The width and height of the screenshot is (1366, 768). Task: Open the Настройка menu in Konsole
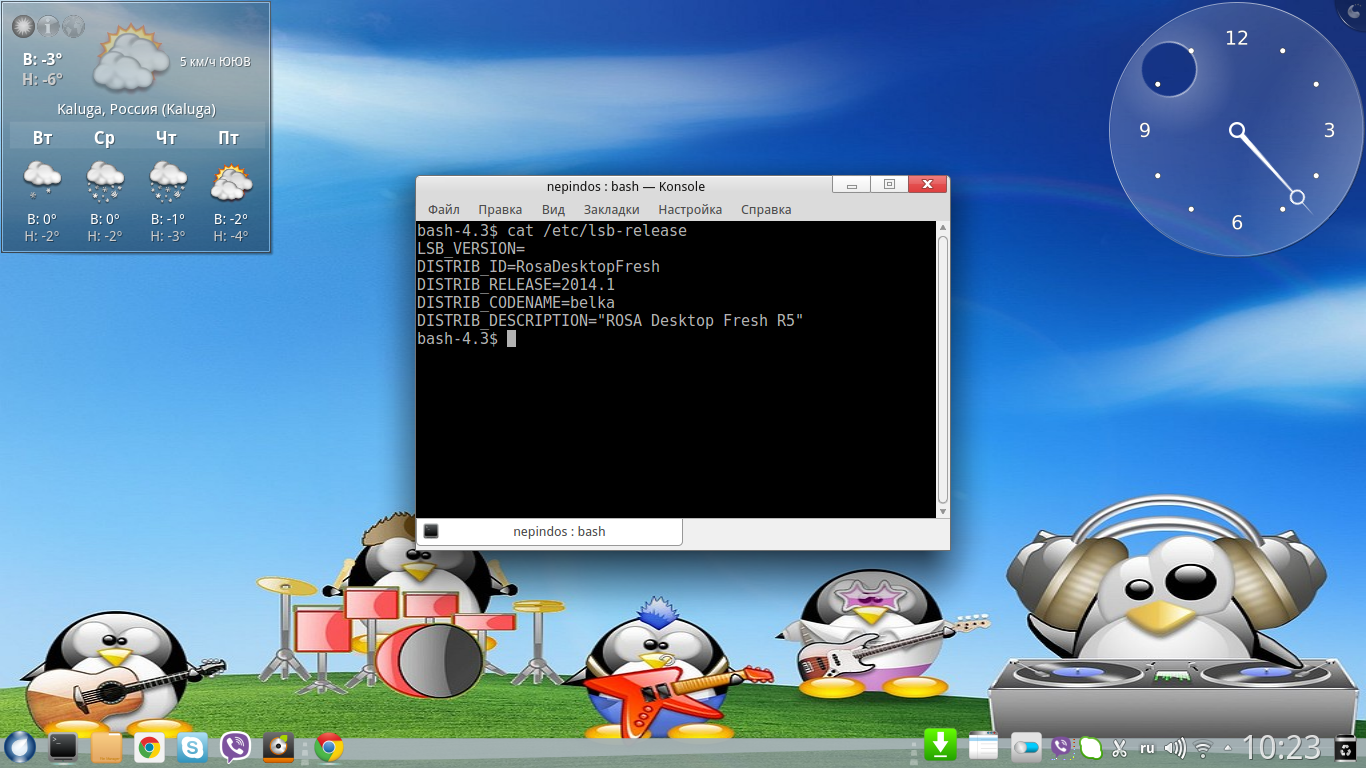690,210
